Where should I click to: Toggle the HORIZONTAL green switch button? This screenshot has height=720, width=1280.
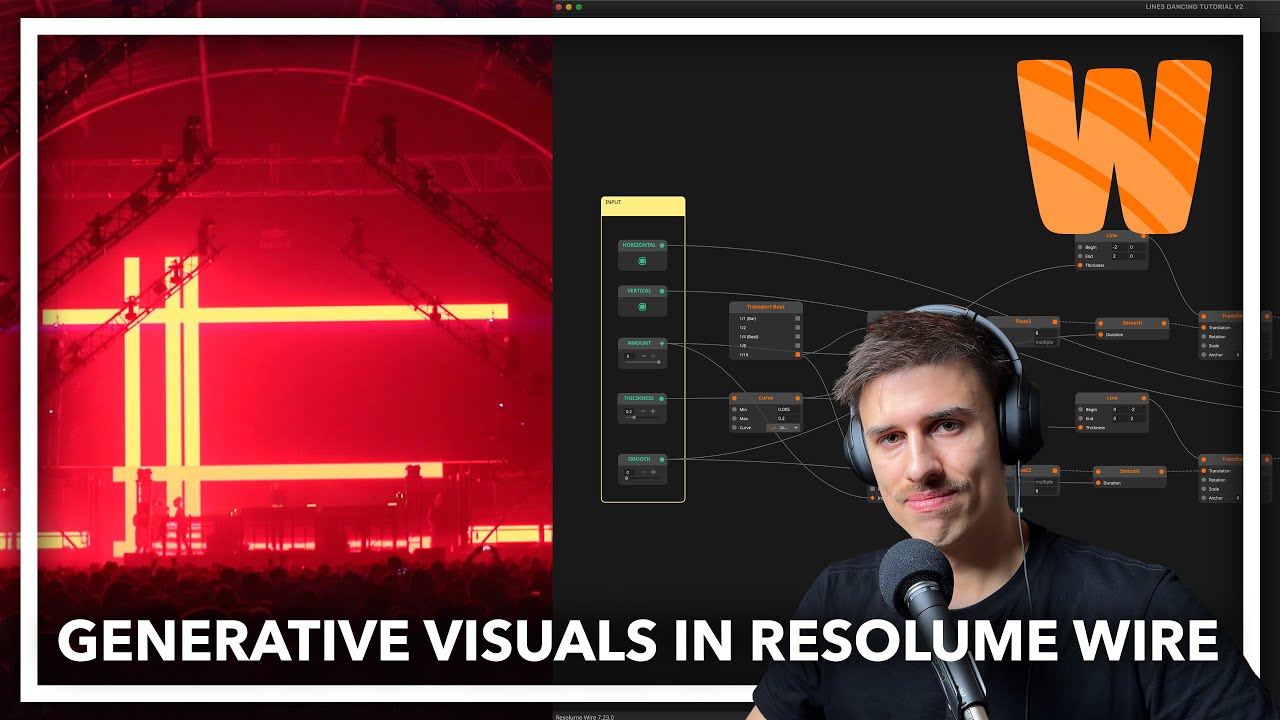click(x=642, y=261)
